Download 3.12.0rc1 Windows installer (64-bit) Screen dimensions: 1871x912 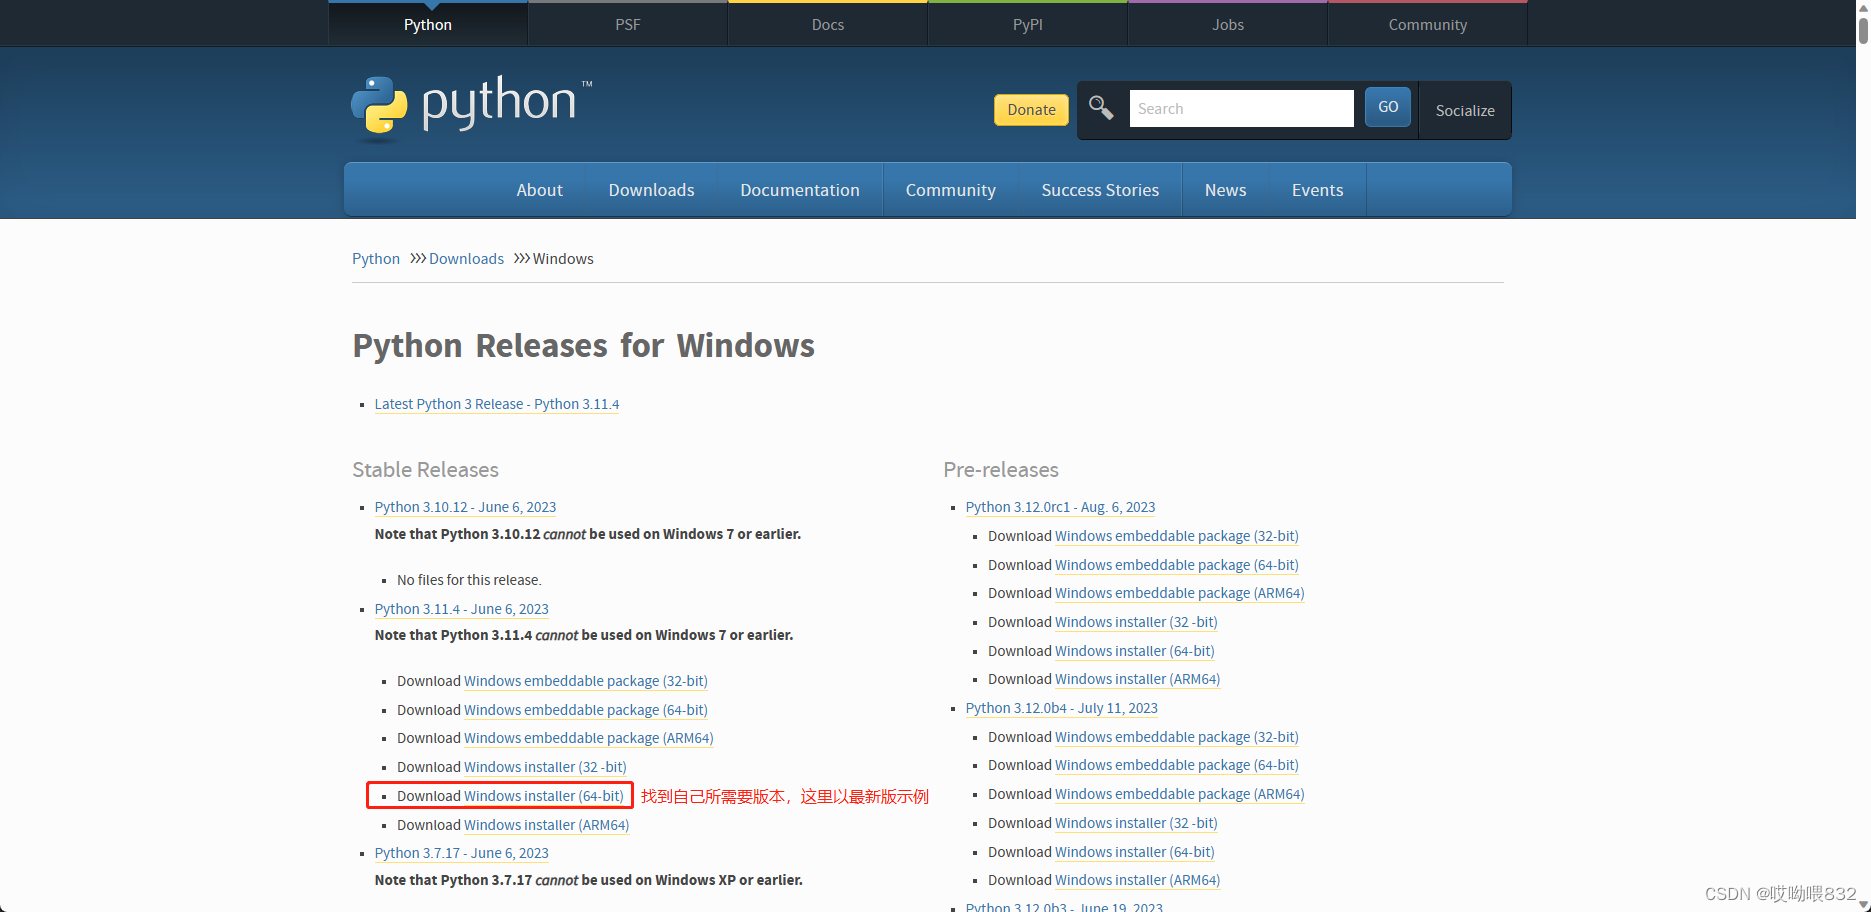click(x=1135, y=651)
